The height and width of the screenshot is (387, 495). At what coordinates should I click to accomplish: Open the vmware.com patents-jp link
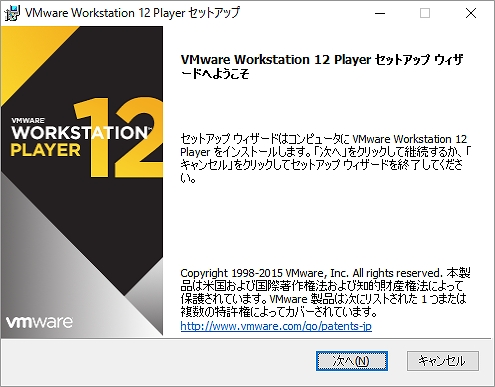pos(276,326)
